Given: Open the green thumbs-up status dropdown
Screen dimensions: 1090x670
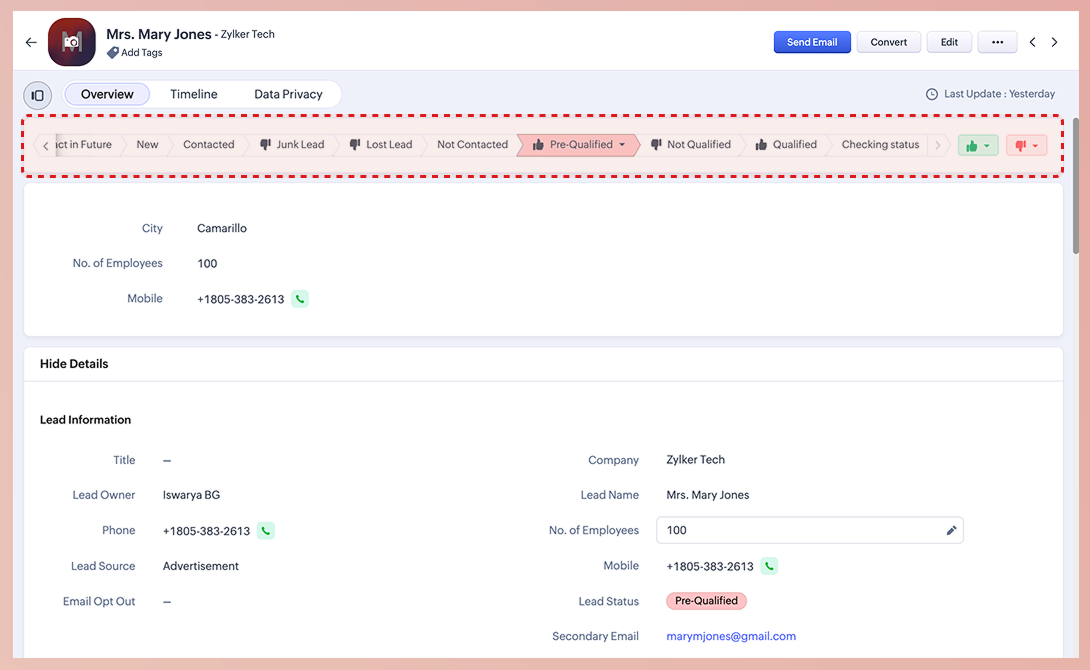Looking at the screenshot, I should 977,145.
